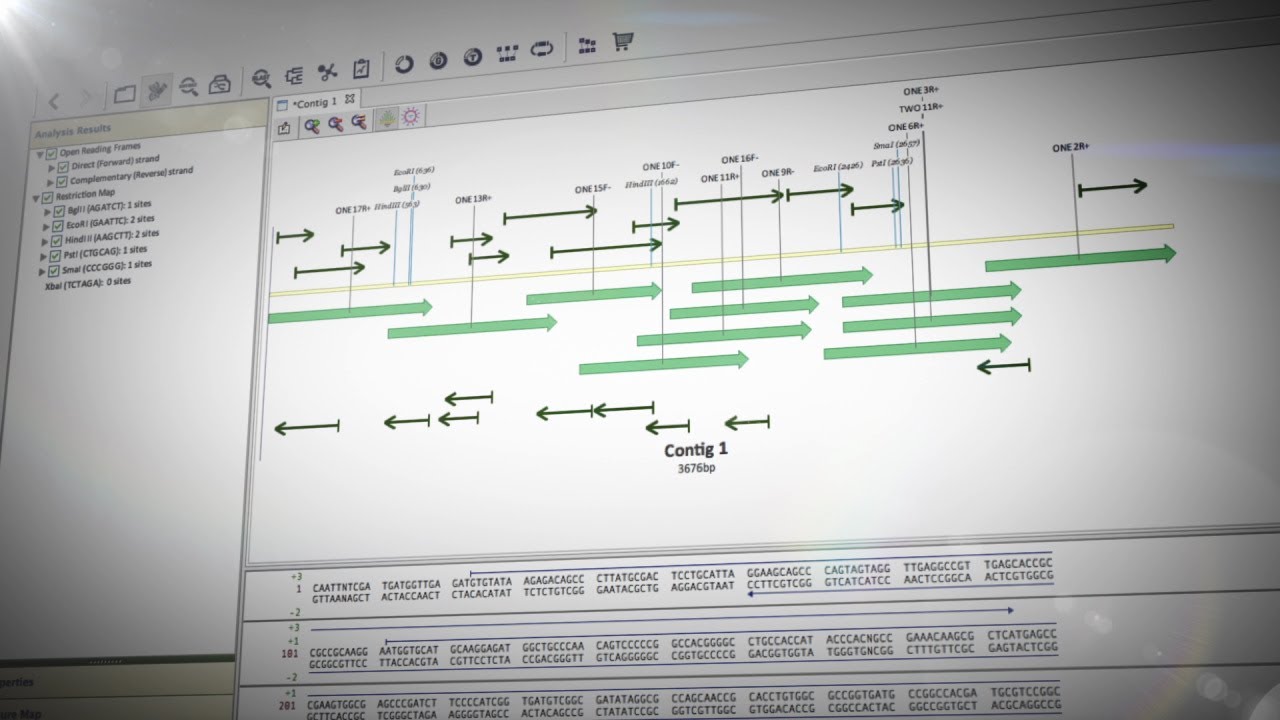Screen dimensions: 1280x720
Task: Select the Contig 1 tab
Action: point(315,103)
